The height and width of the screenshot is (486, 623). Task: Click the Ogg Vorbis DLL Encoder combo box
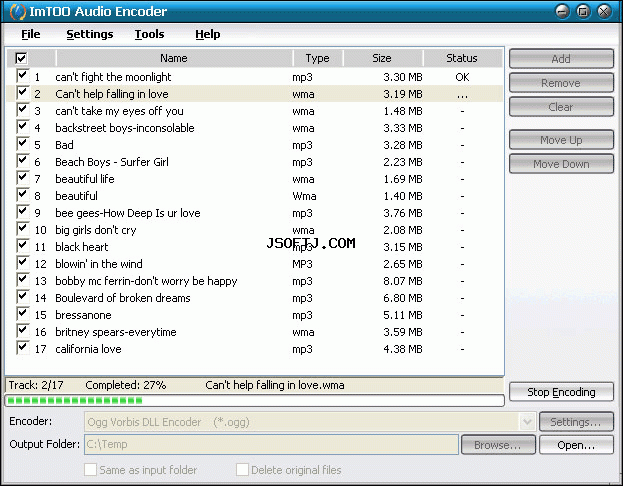310,422
